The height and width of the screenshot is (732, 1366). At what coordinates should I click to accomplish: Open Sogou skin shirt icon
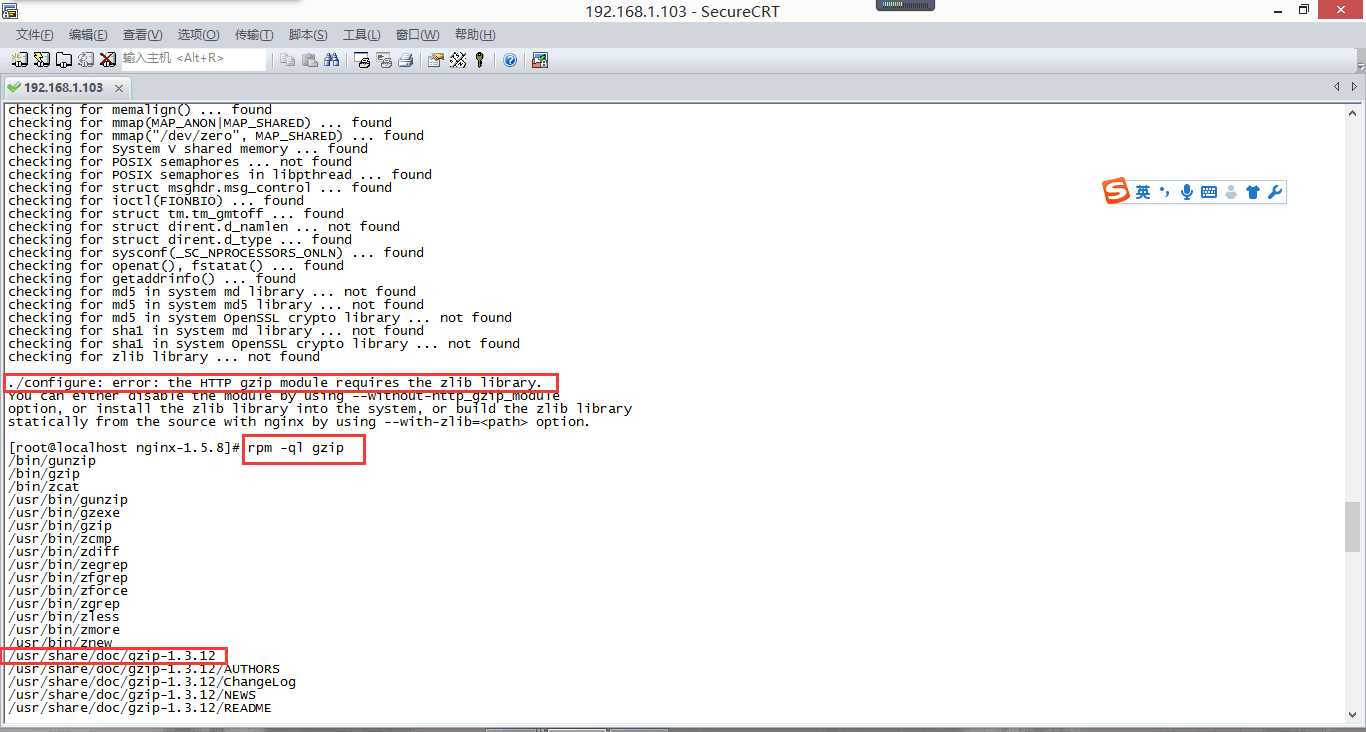pos(1252,192)
